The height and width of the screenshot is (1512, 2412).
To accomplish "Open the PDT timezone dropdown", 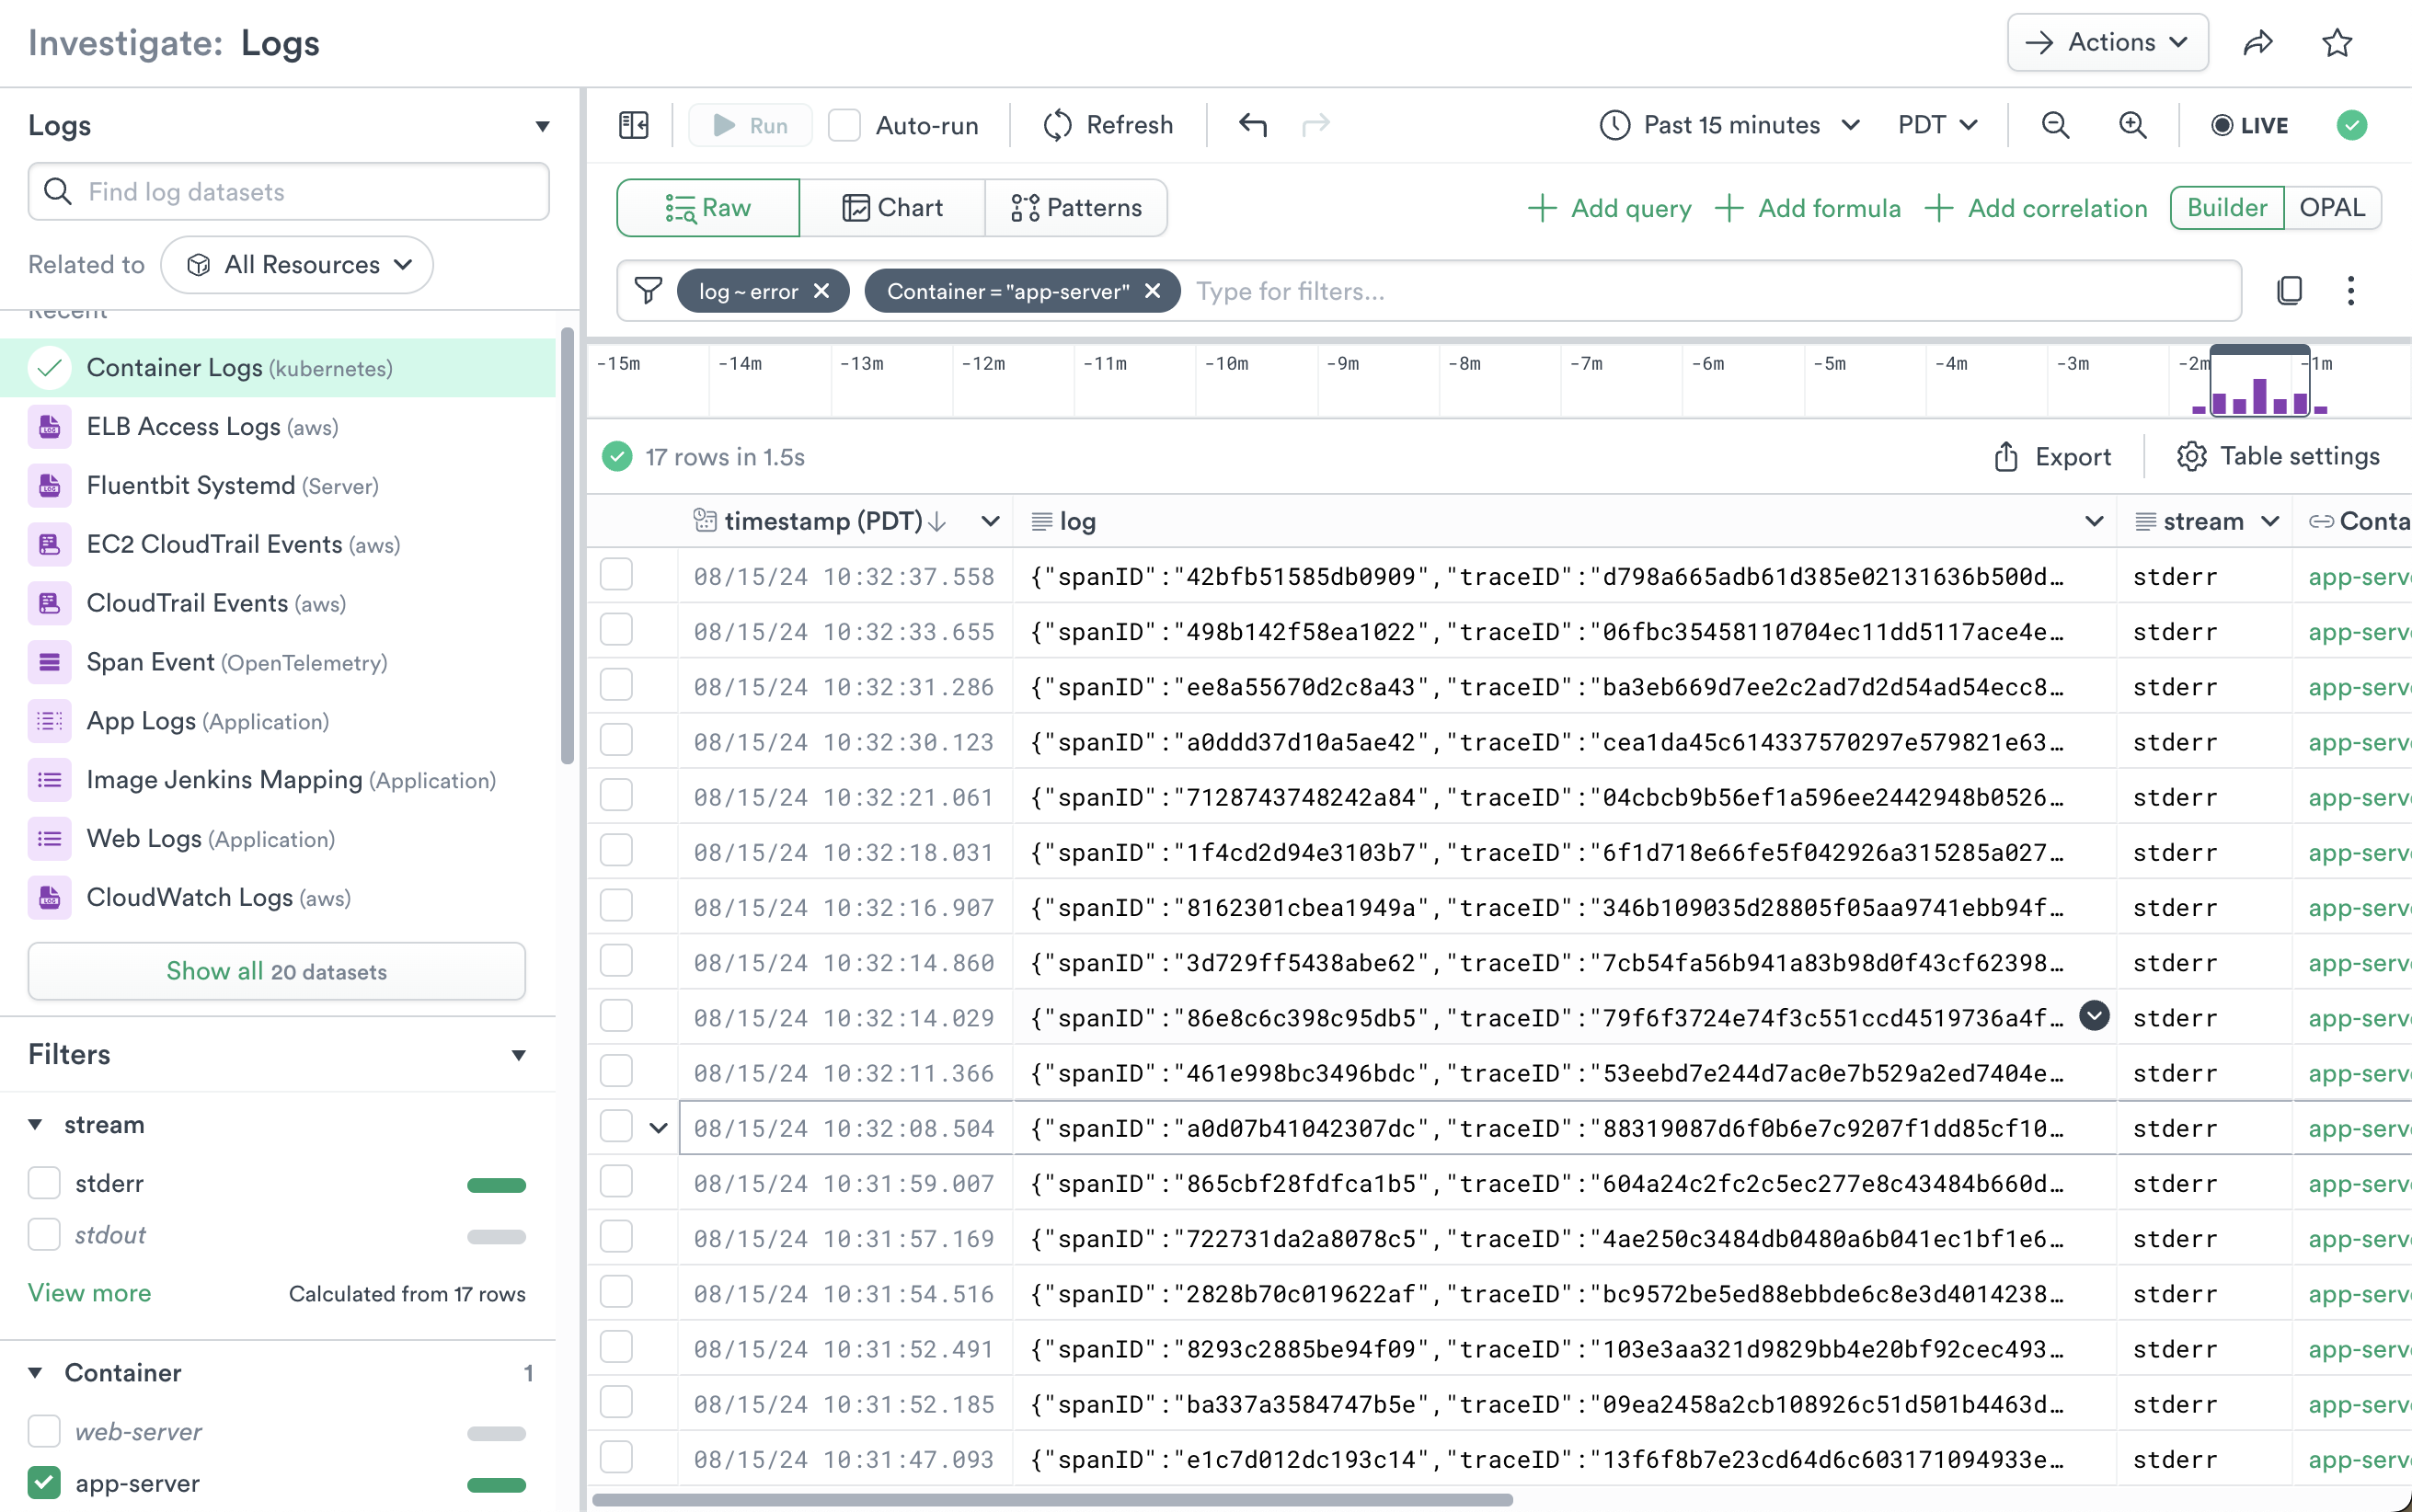I will pos(1938,125).
